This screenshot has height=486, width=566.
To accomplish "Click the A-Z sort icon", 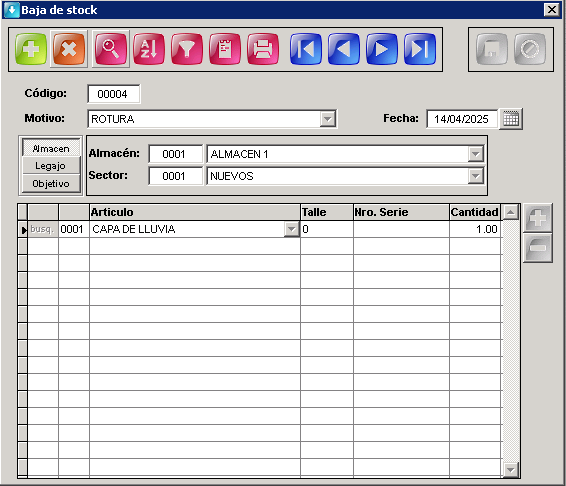I will click(149, 49).
